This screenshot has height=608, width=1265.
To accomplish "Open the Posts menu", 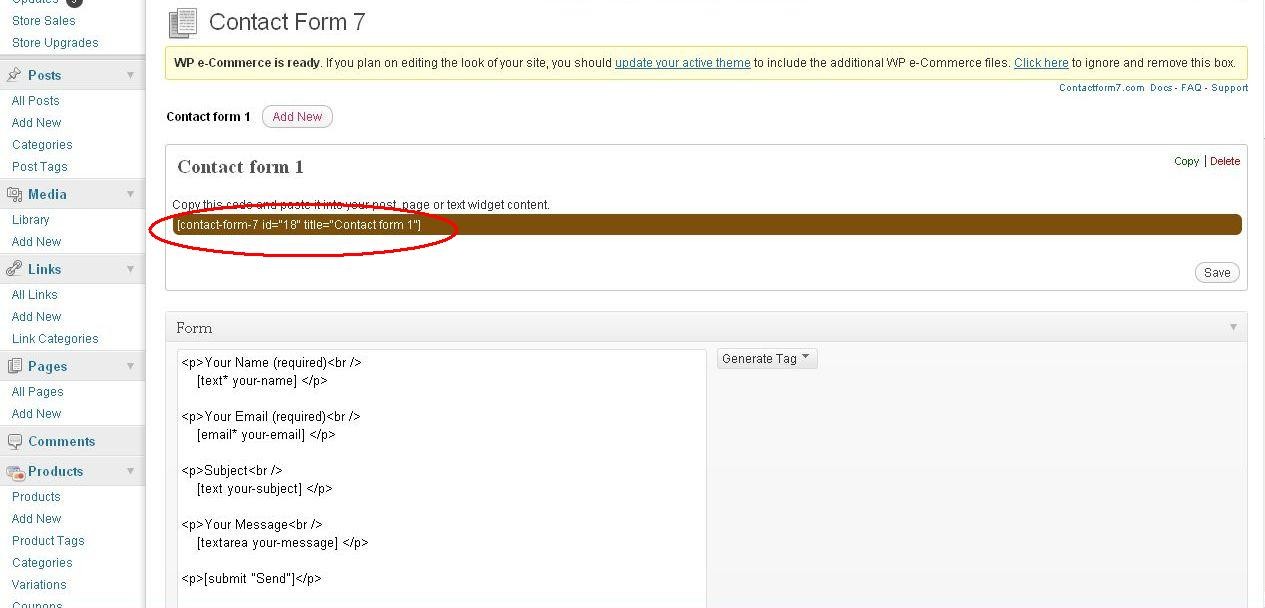I will pyautogui.click(x=45, y=75).
